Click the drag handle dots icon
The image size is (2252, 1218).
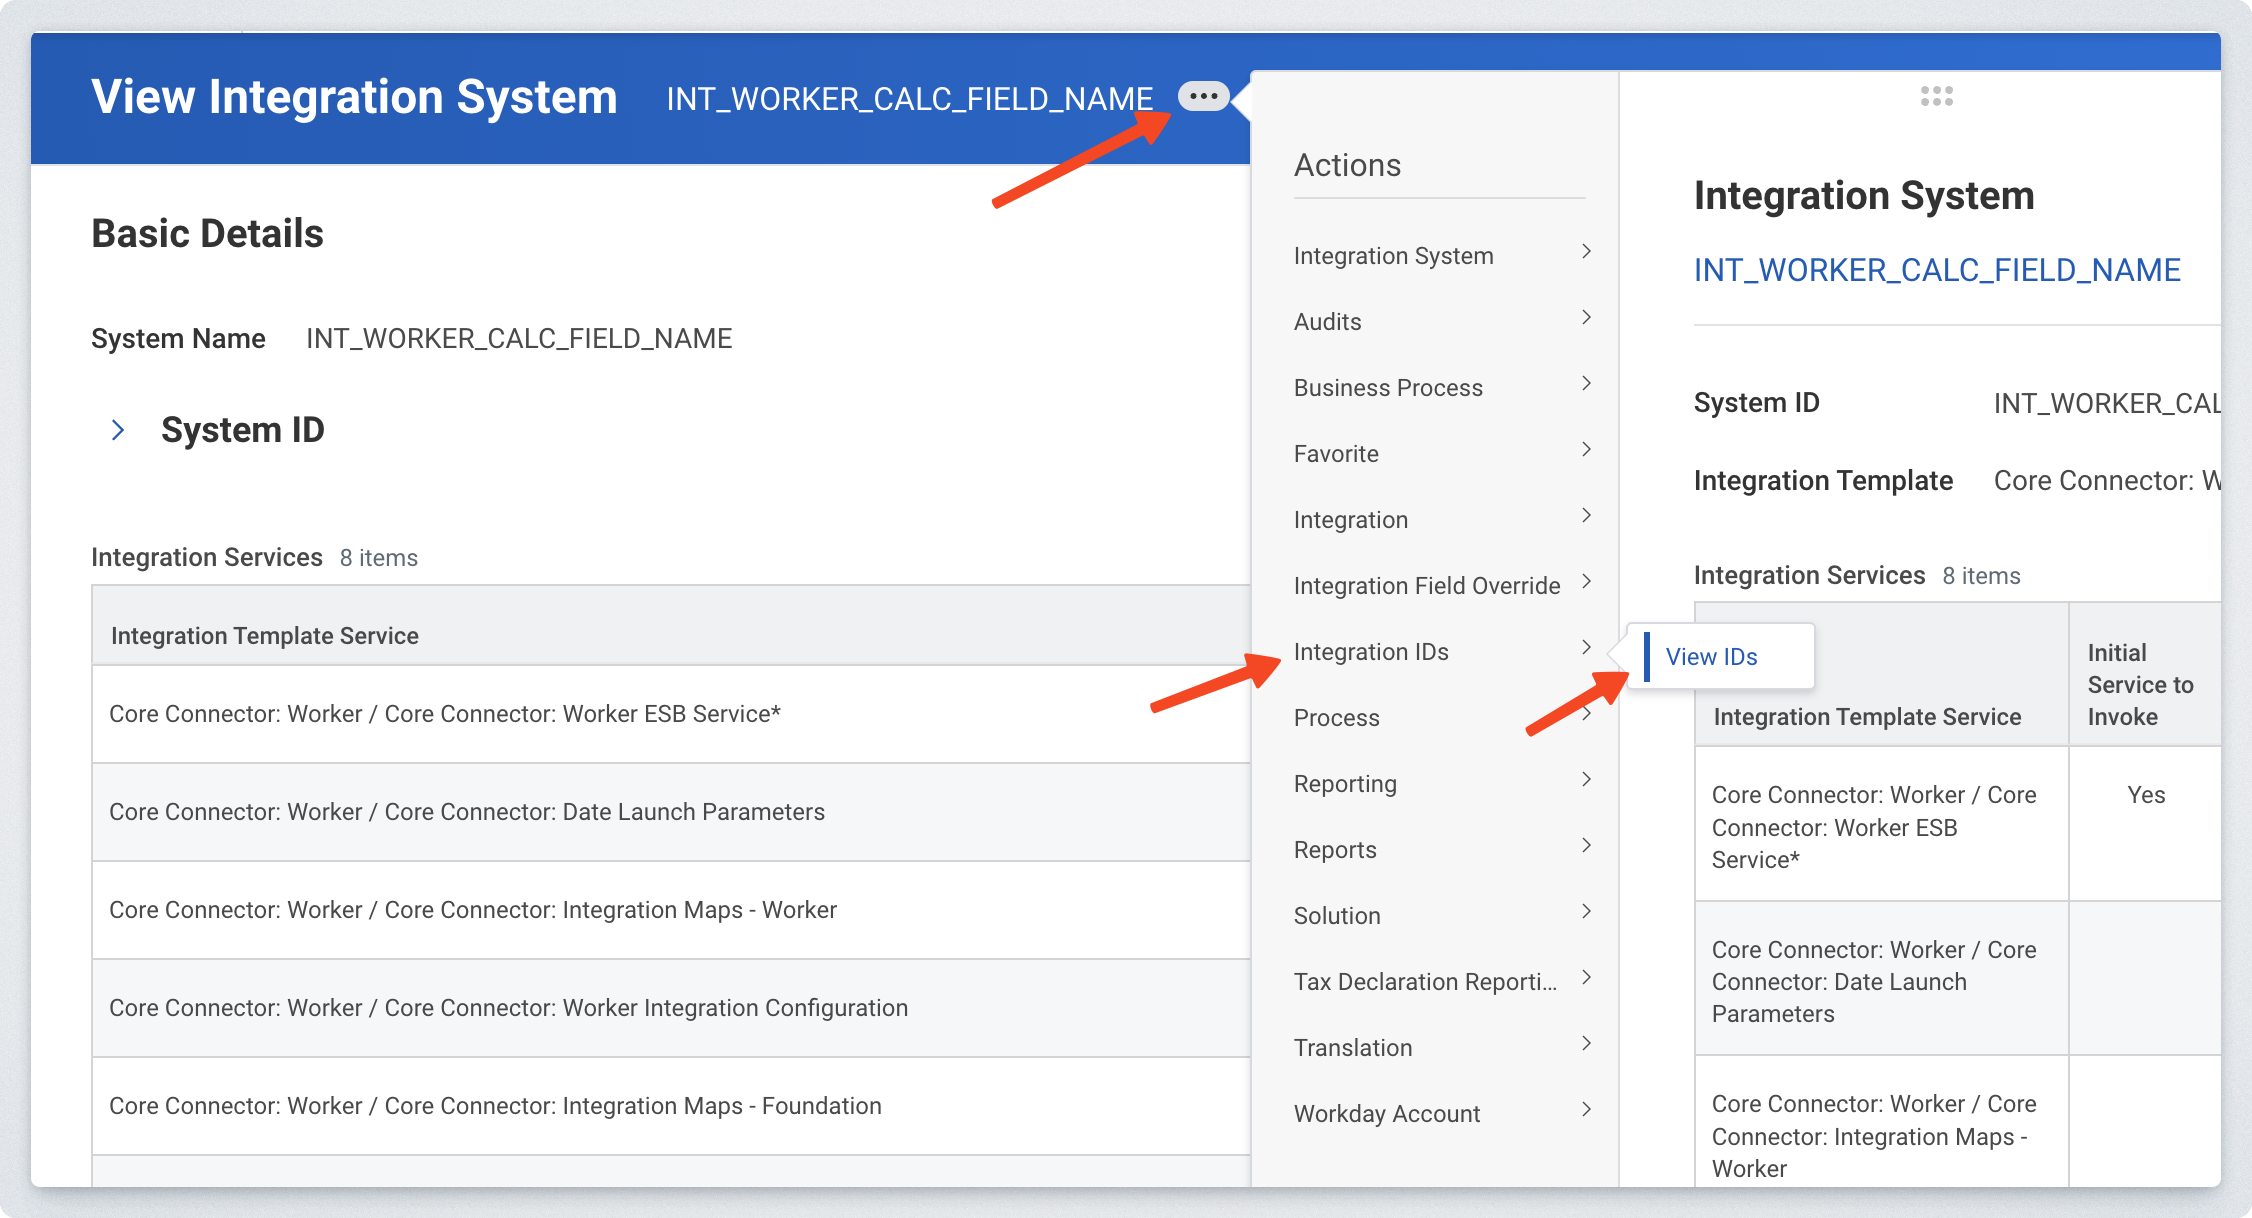point(1936,97)
